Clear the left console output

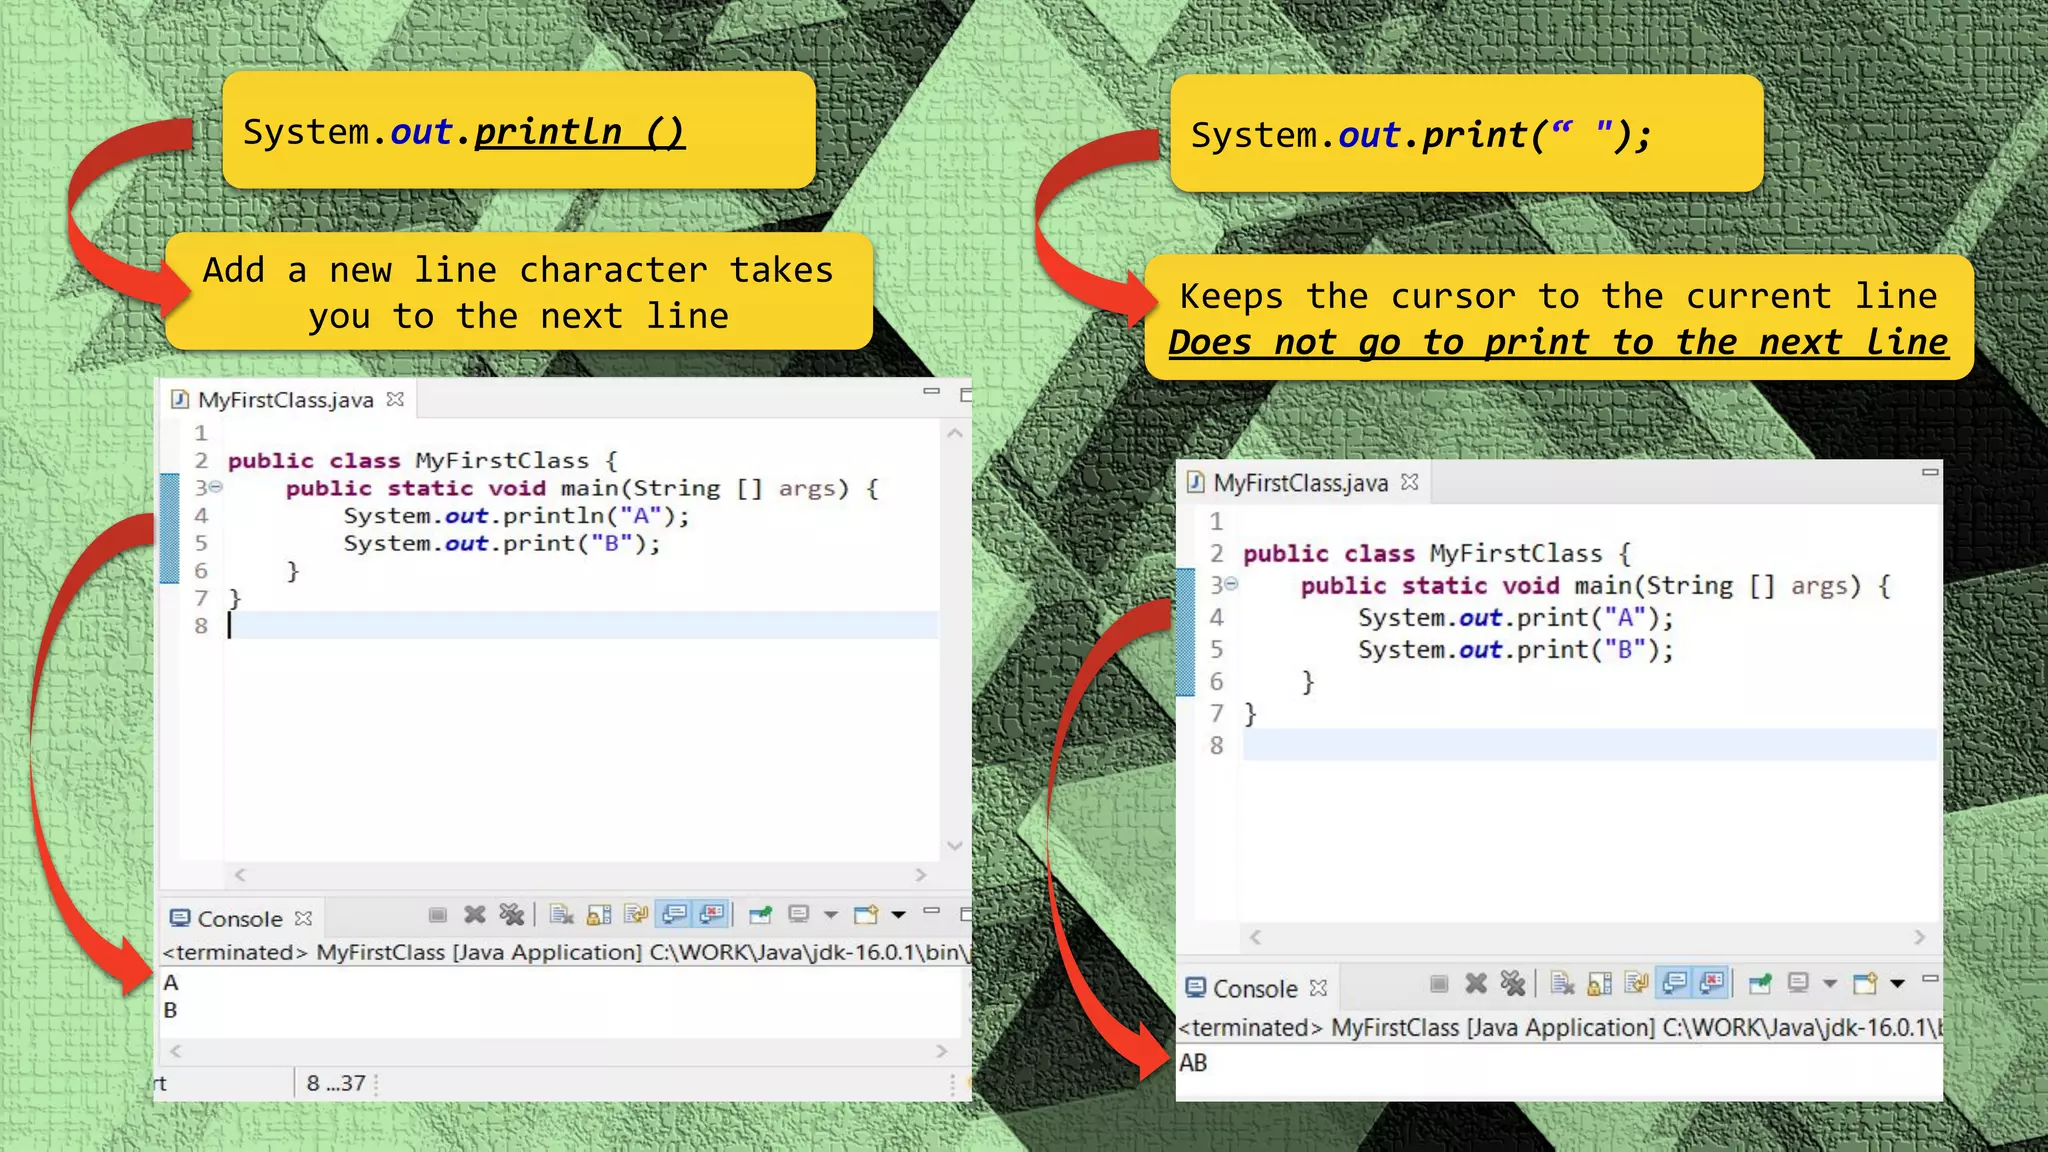pos(561,914)
